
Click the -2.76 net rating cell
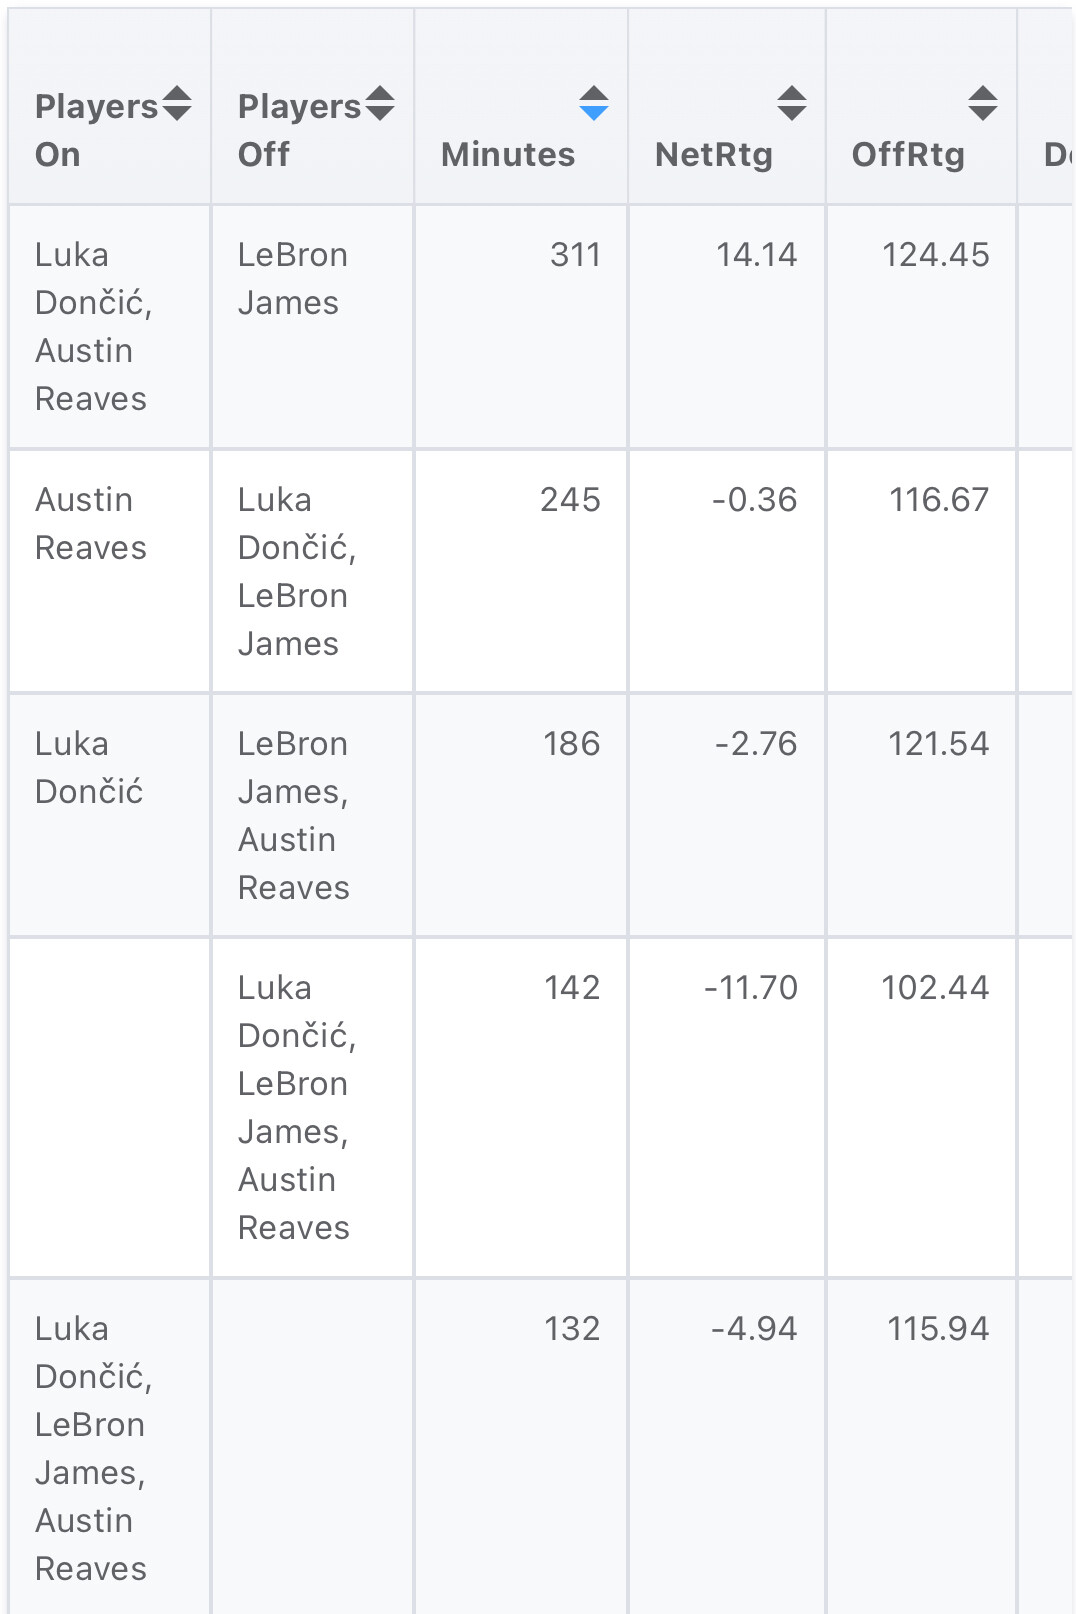(756, 744)
